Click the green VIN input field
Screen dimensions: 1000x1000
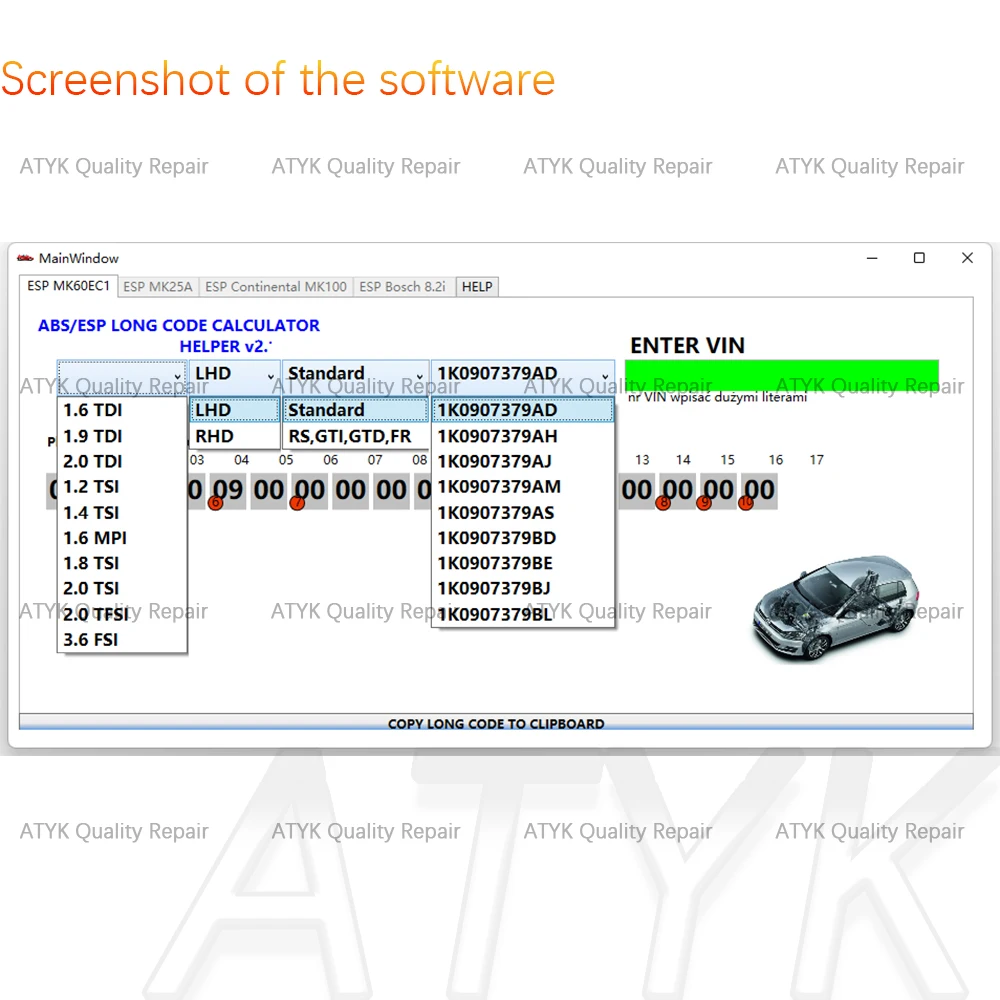pos(781,374)
